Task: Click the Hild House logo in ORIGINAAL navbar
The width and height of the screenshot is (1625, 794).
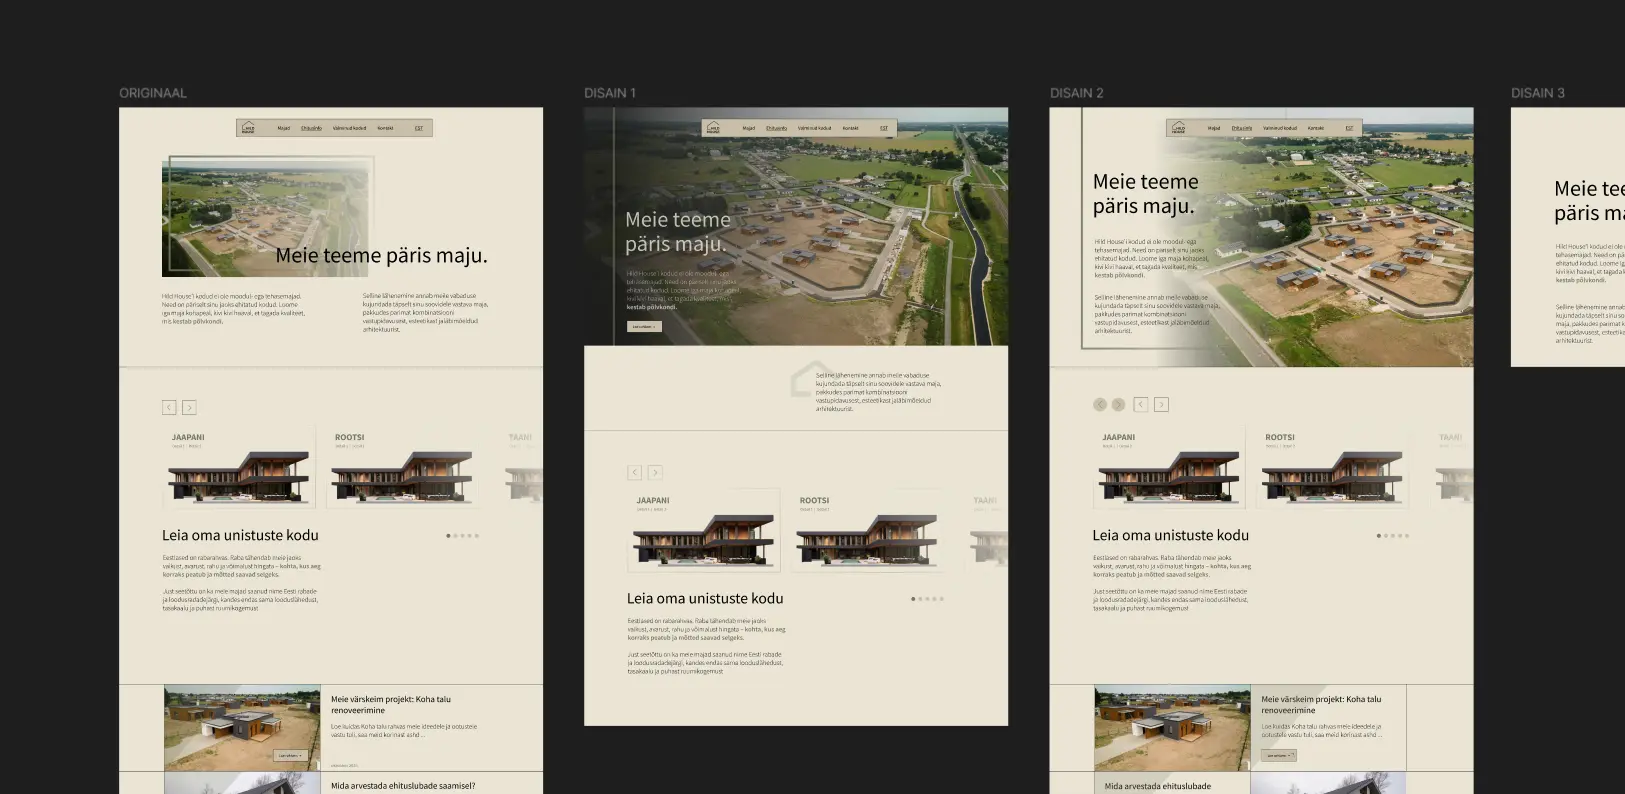Action: click(248, 128)
